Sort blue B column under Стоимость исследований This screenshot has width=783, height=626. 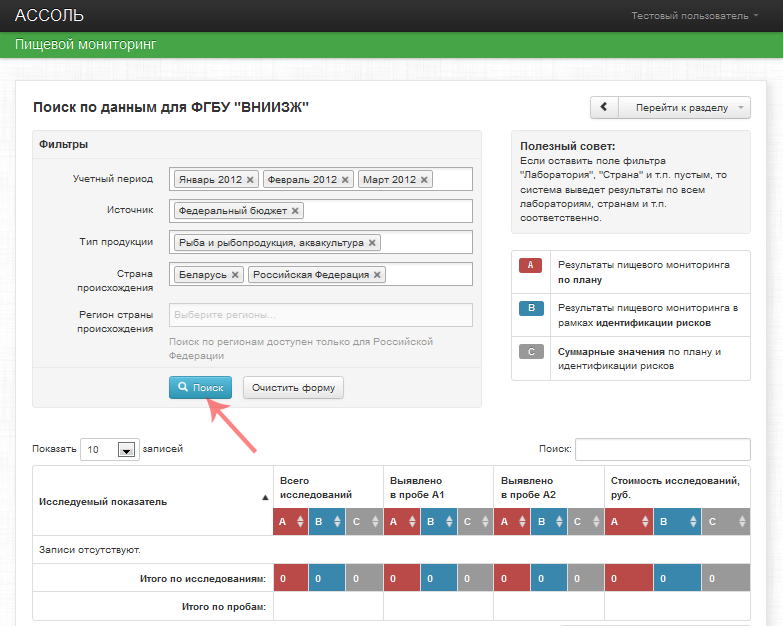(675, 521)
